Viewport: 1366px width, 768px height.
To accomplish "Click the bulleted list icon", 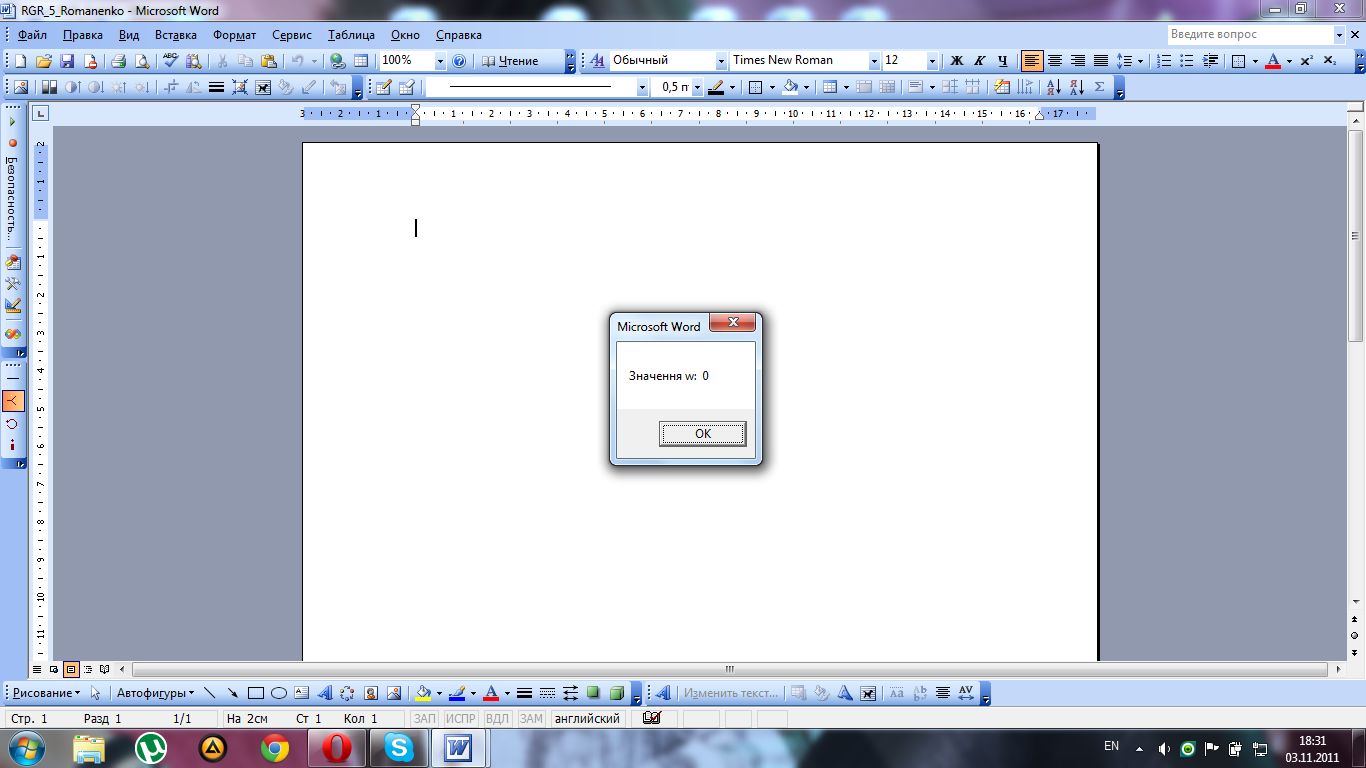I will [1187, 61].
